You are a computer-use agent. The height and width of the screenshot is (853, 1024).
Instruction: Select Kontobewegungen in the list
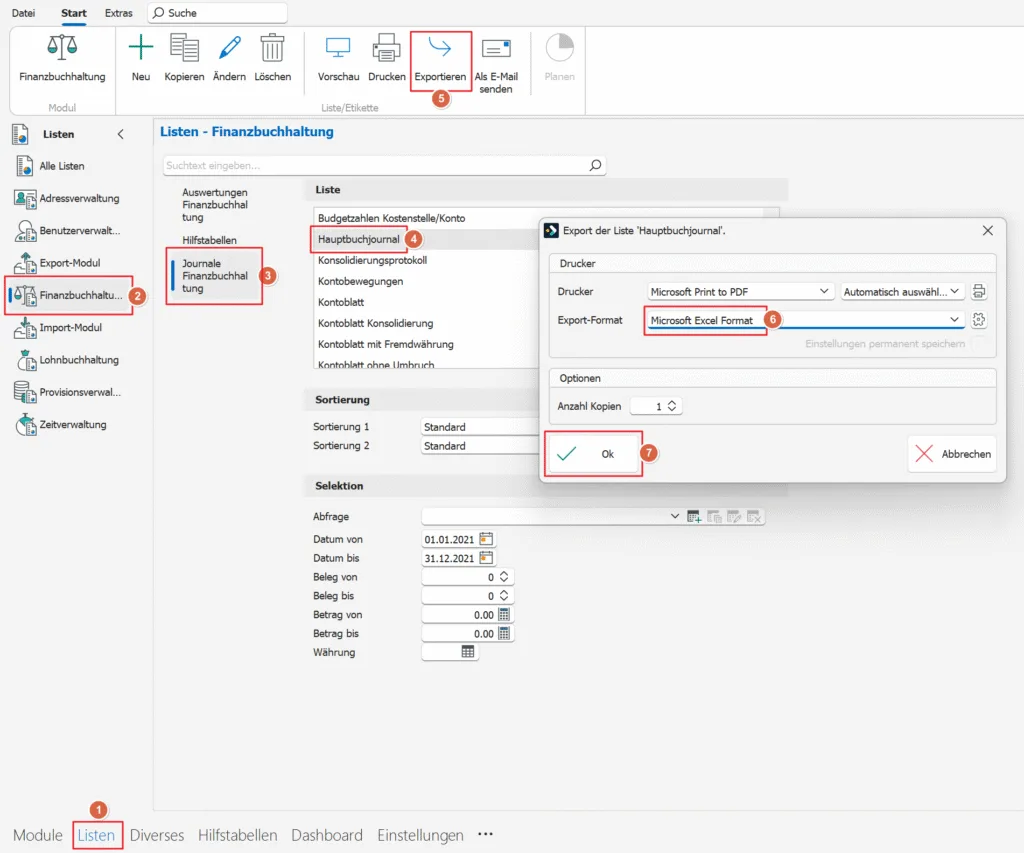(360, 281)
